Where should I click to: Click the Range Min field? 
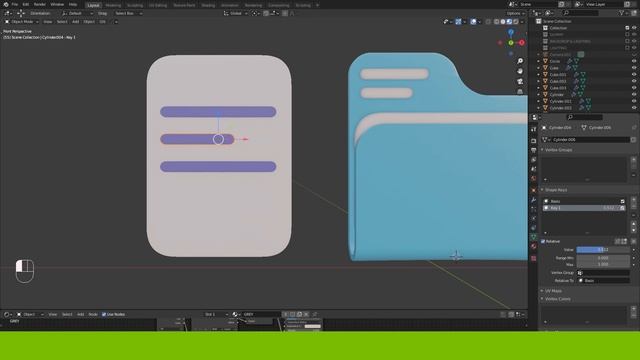(603, 258)
